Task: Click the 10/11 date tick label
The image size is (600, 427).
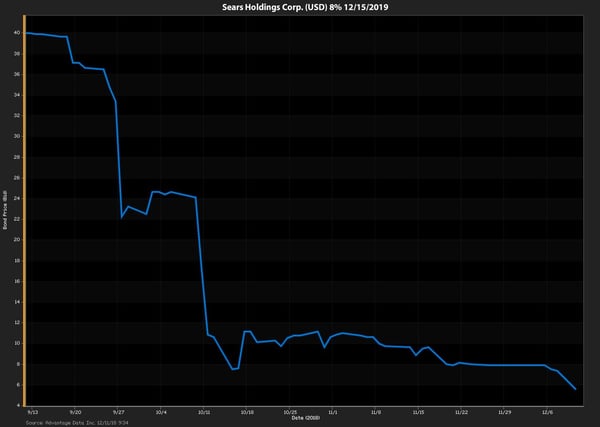Action: pyautogui.click(x=204, y=412)
